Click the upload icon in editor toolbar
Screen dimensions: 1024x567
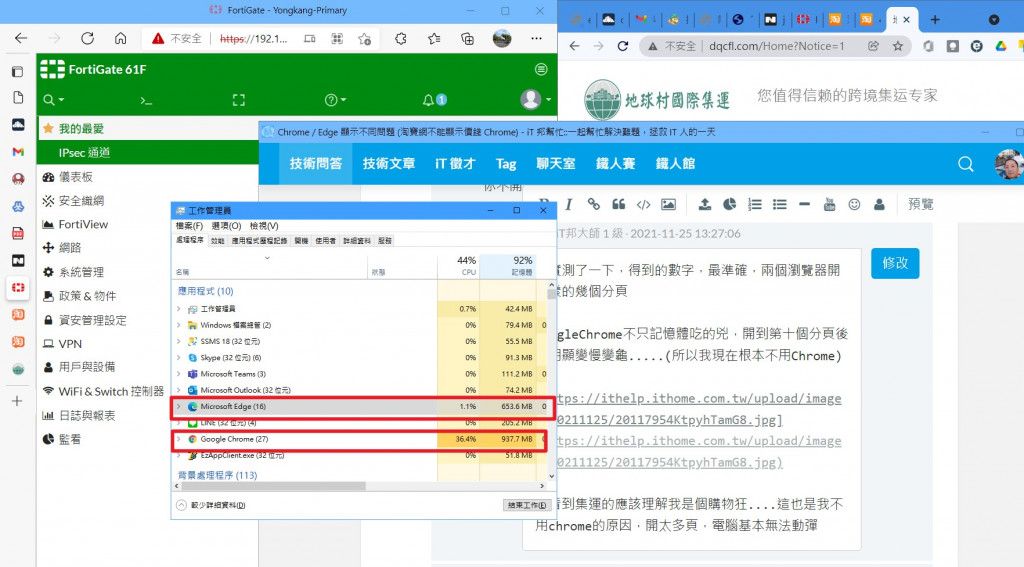(x=705, y=204)
